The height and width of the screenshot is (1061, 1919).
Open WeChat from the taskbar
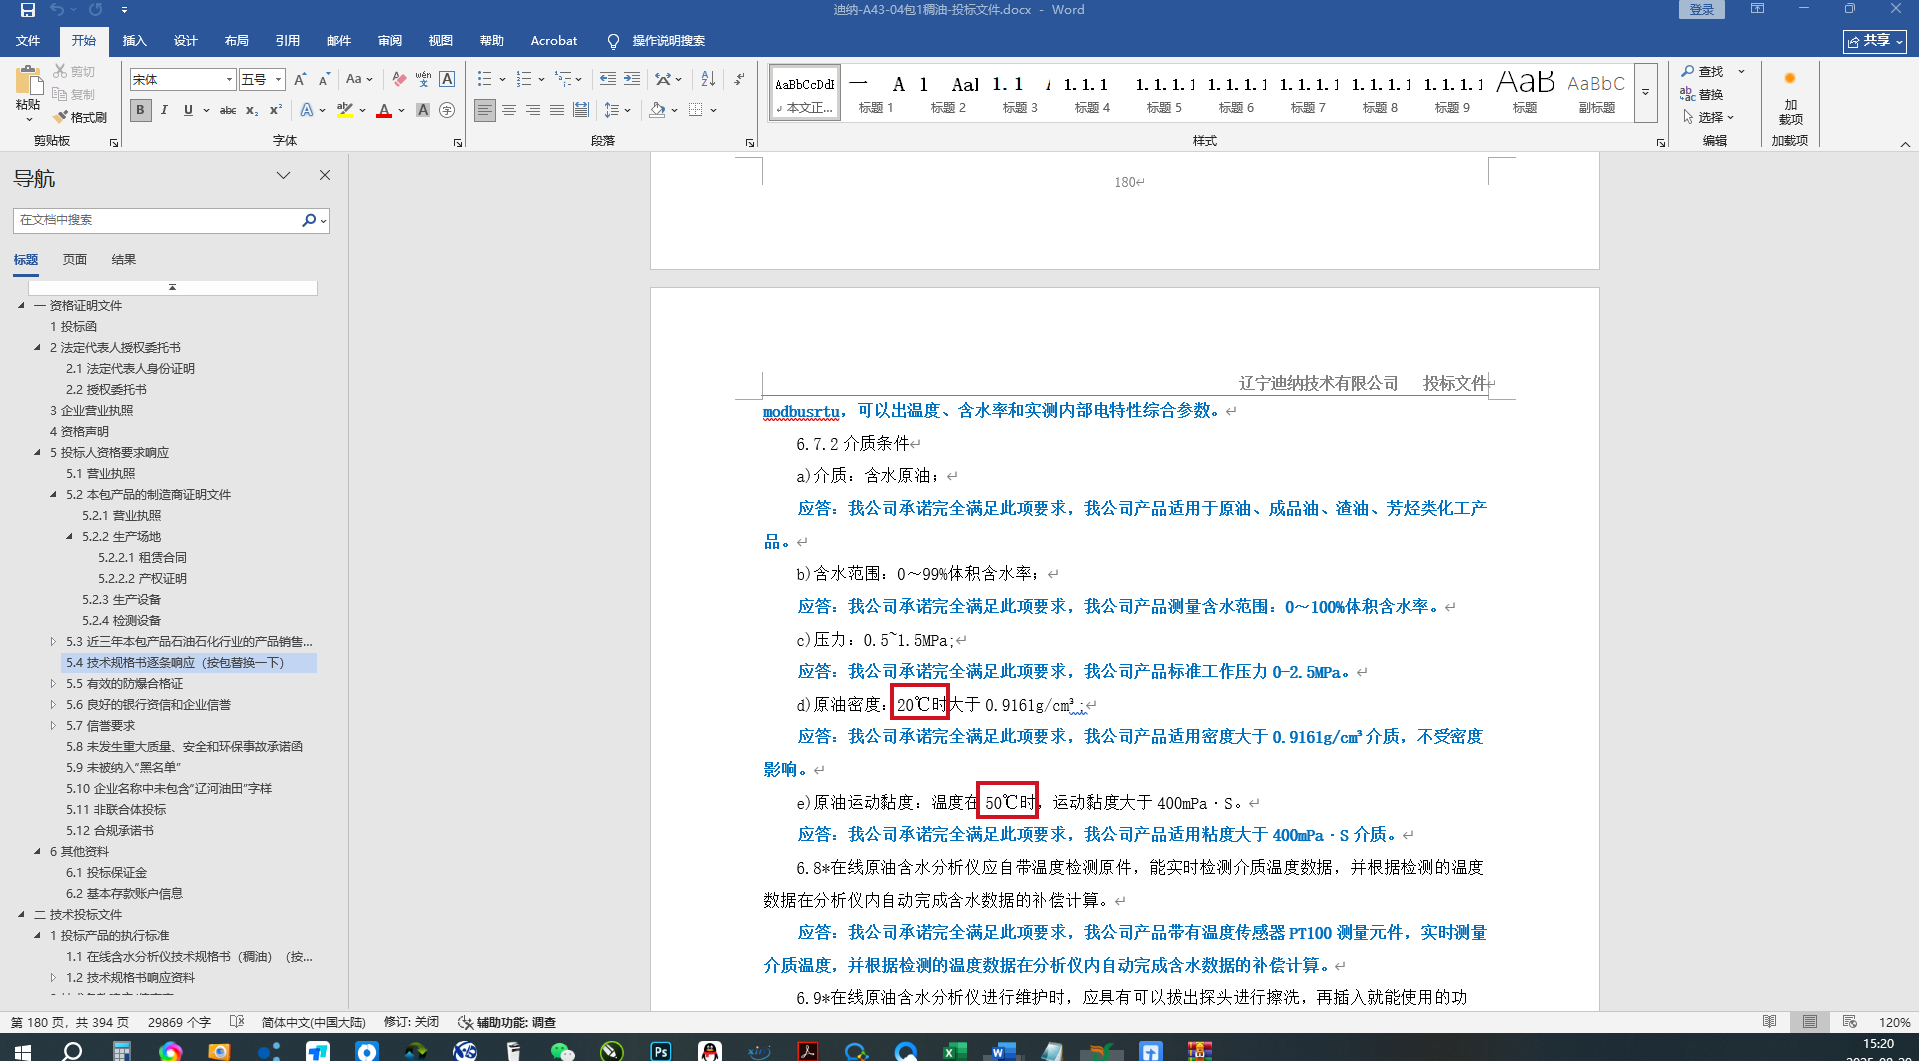(563, 1050)
